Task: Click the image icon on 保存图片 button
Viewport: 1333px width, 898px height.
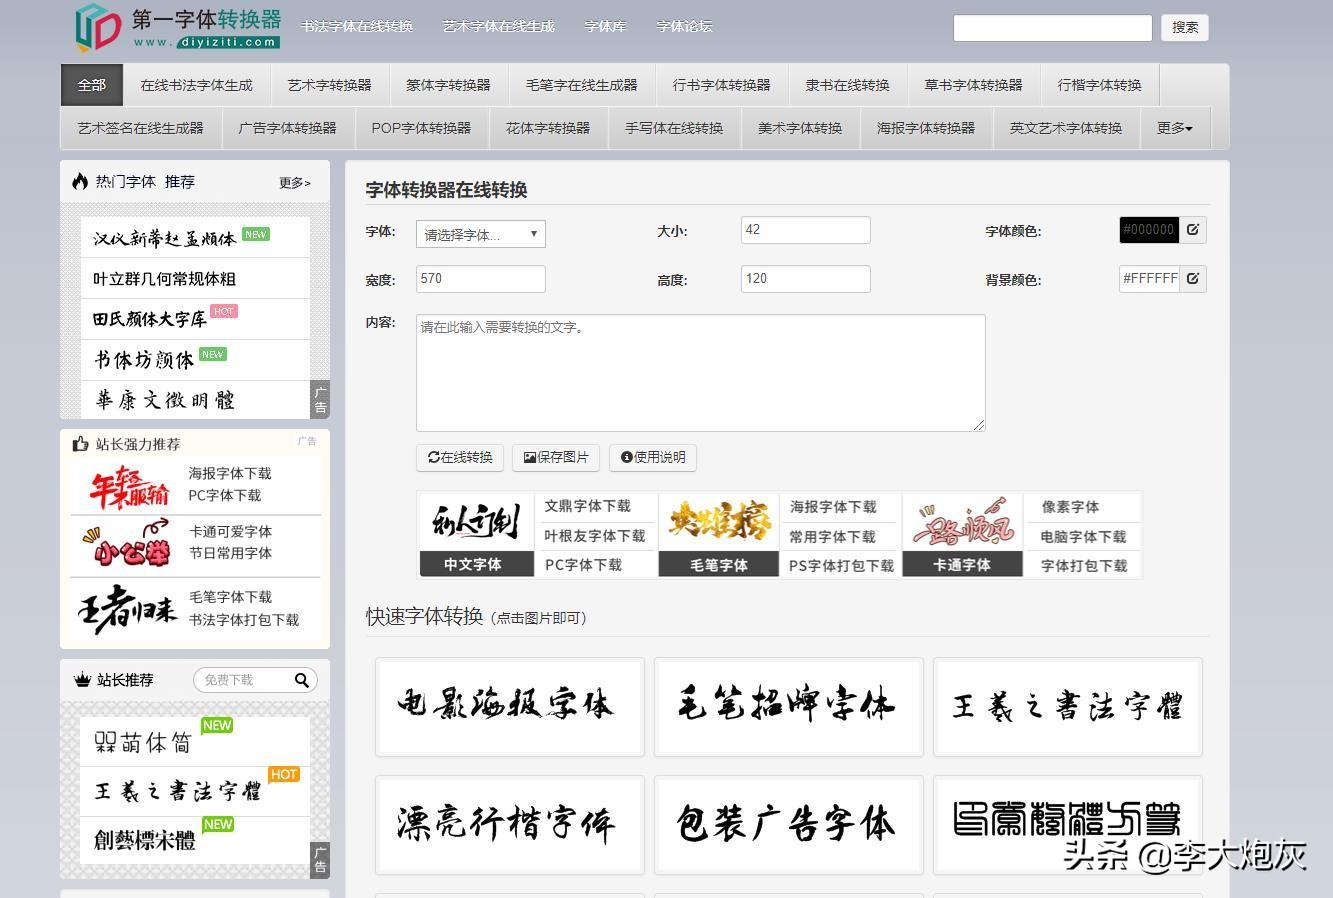Action: [529, 457]
